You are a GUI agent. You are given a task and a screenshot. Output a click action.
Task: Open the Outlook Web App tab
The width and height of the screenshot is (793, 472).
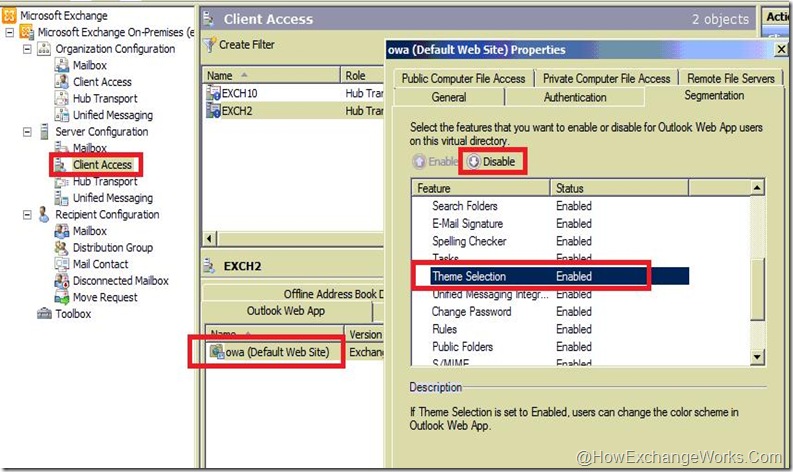coord(286,311)
